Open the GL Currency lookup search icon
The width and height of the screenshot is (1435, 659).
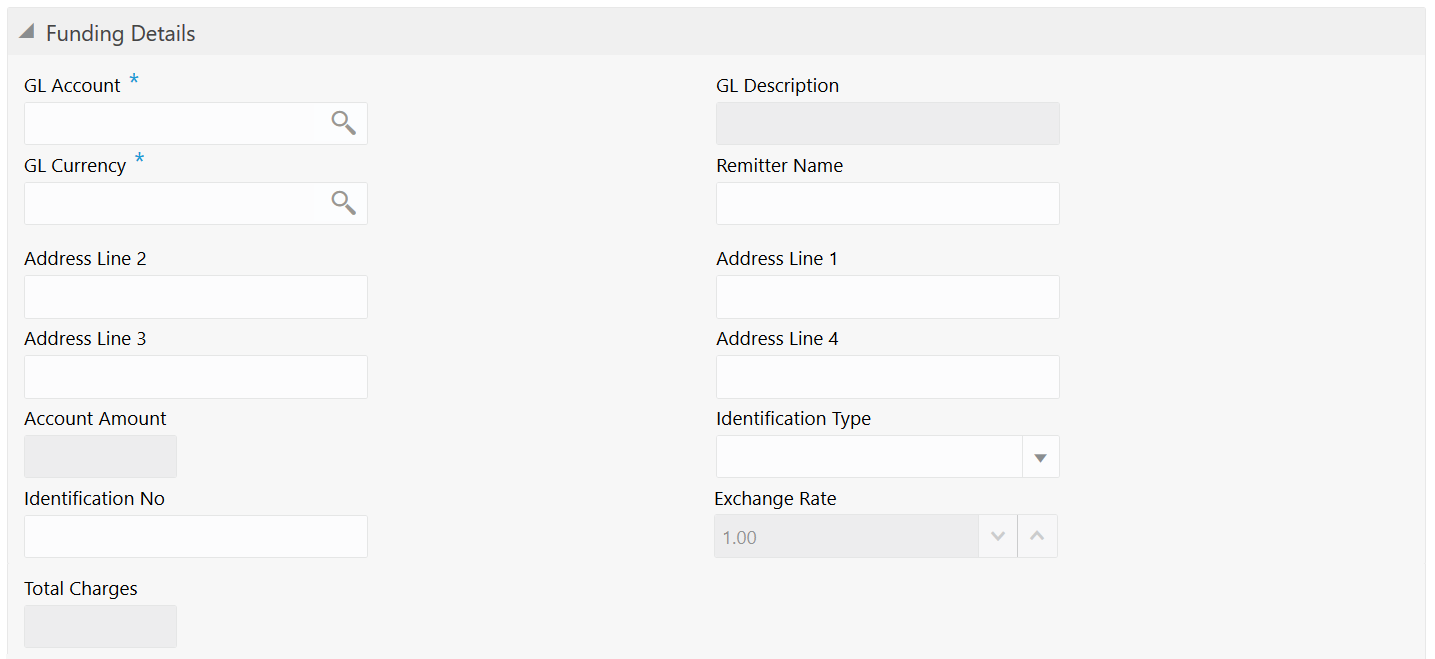[343, 203]
